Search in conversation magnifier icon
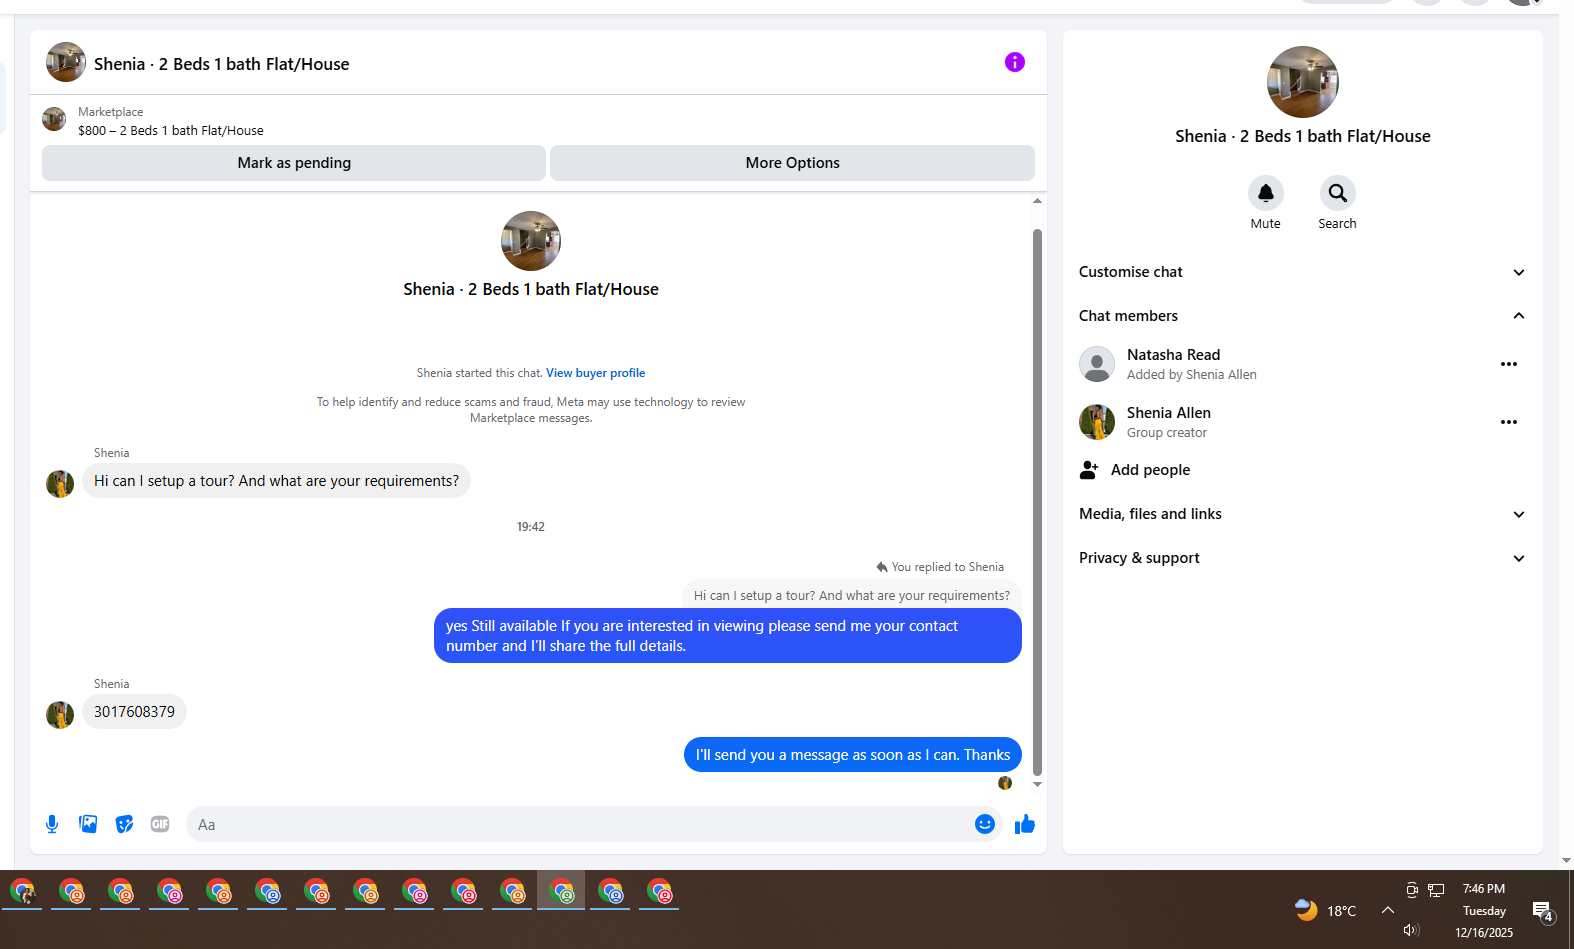1574x949 pixels. point(1337,193)
